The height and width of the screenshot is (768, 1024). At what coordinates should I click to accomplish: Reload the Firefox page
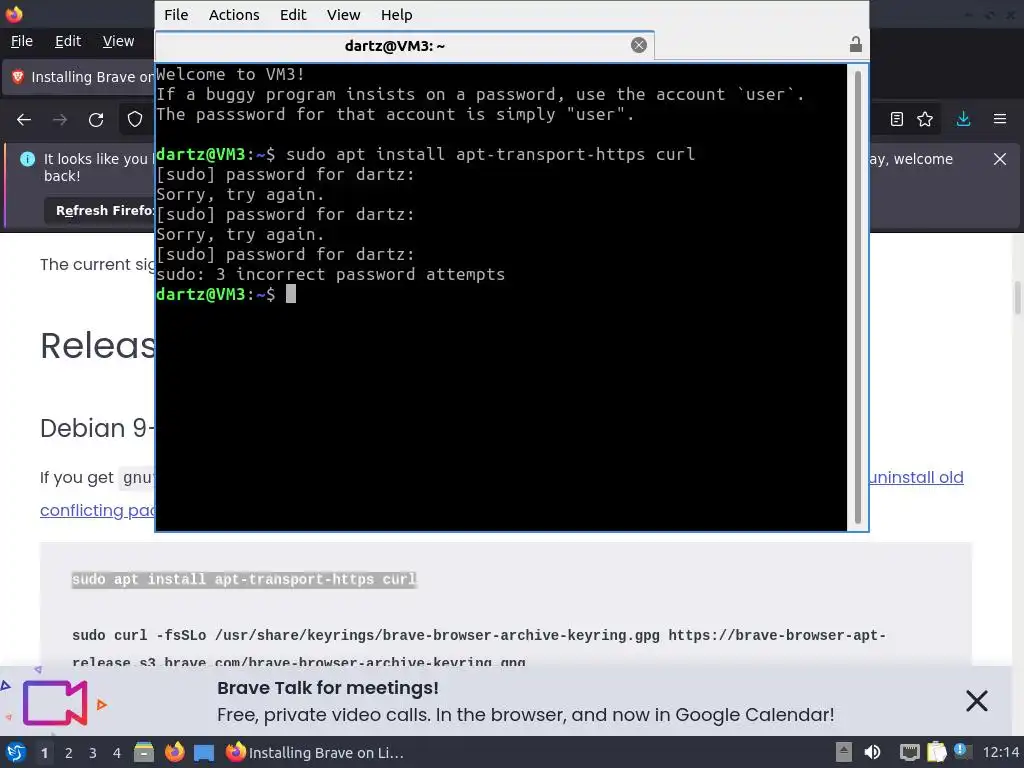coord(96,120)
